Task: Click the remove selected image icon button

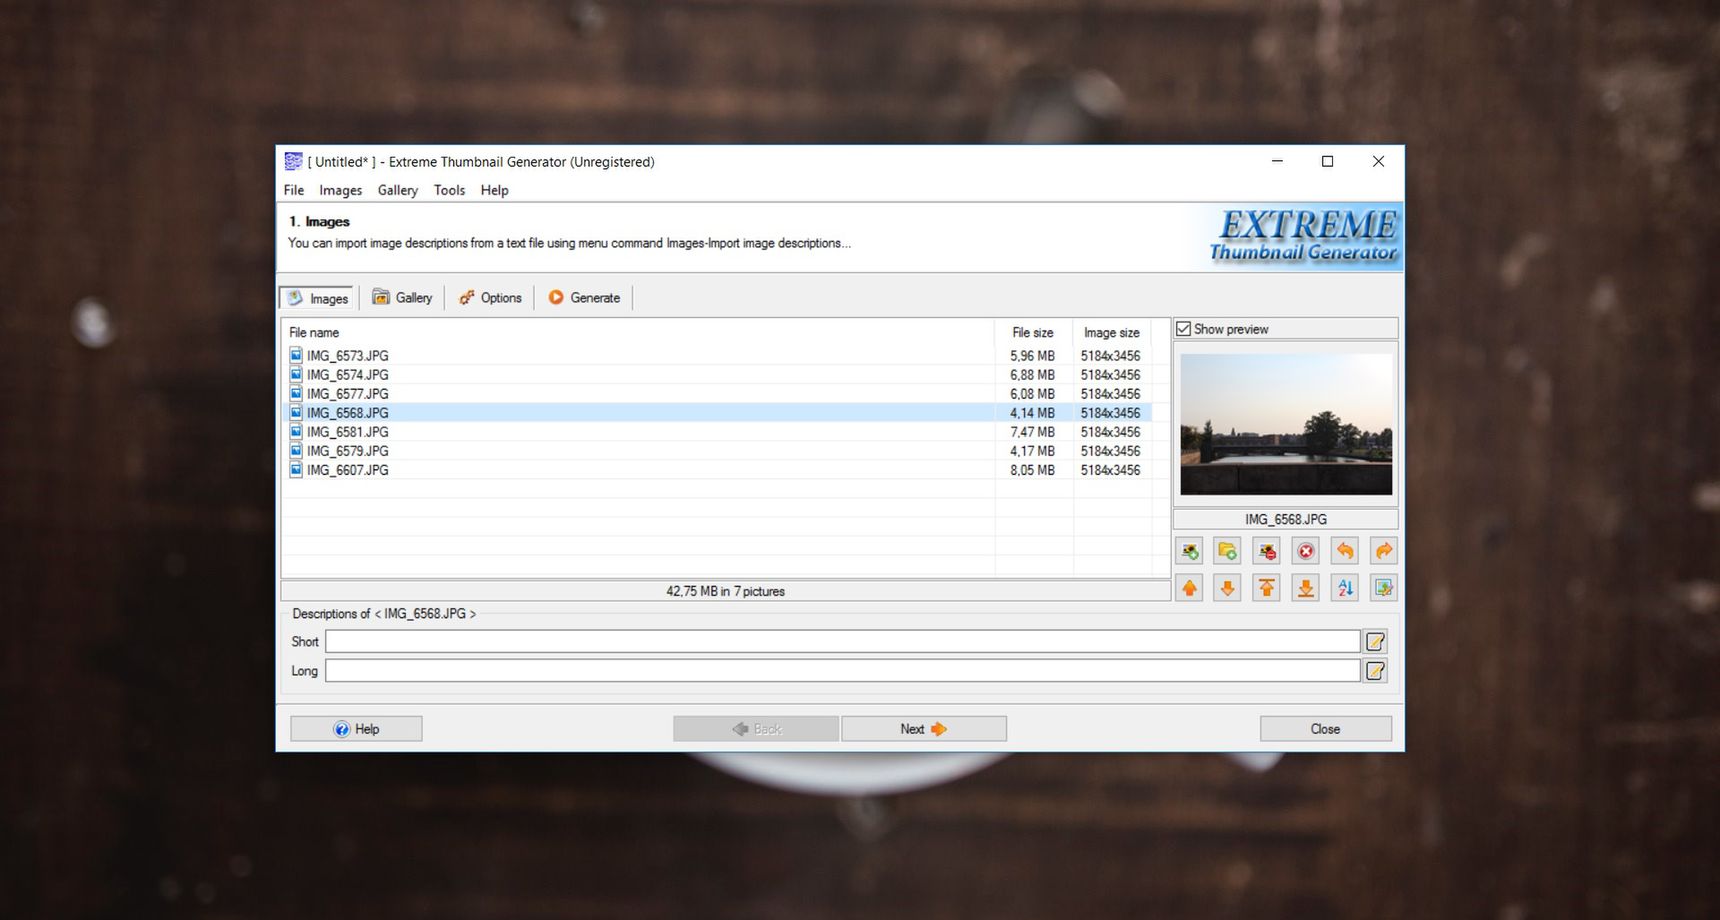Action: 1267,551
